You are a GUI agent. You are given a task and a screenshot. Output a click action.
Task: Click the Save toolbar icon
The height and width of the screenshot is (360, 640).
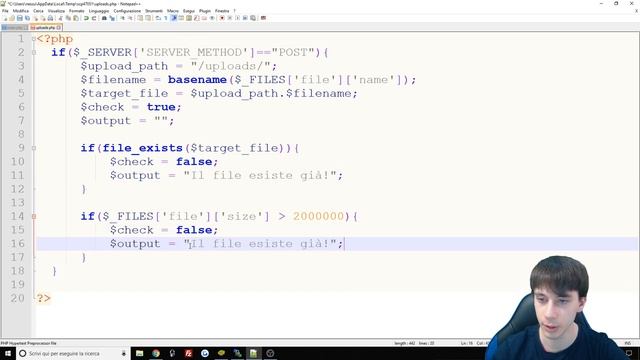point(20,18)
